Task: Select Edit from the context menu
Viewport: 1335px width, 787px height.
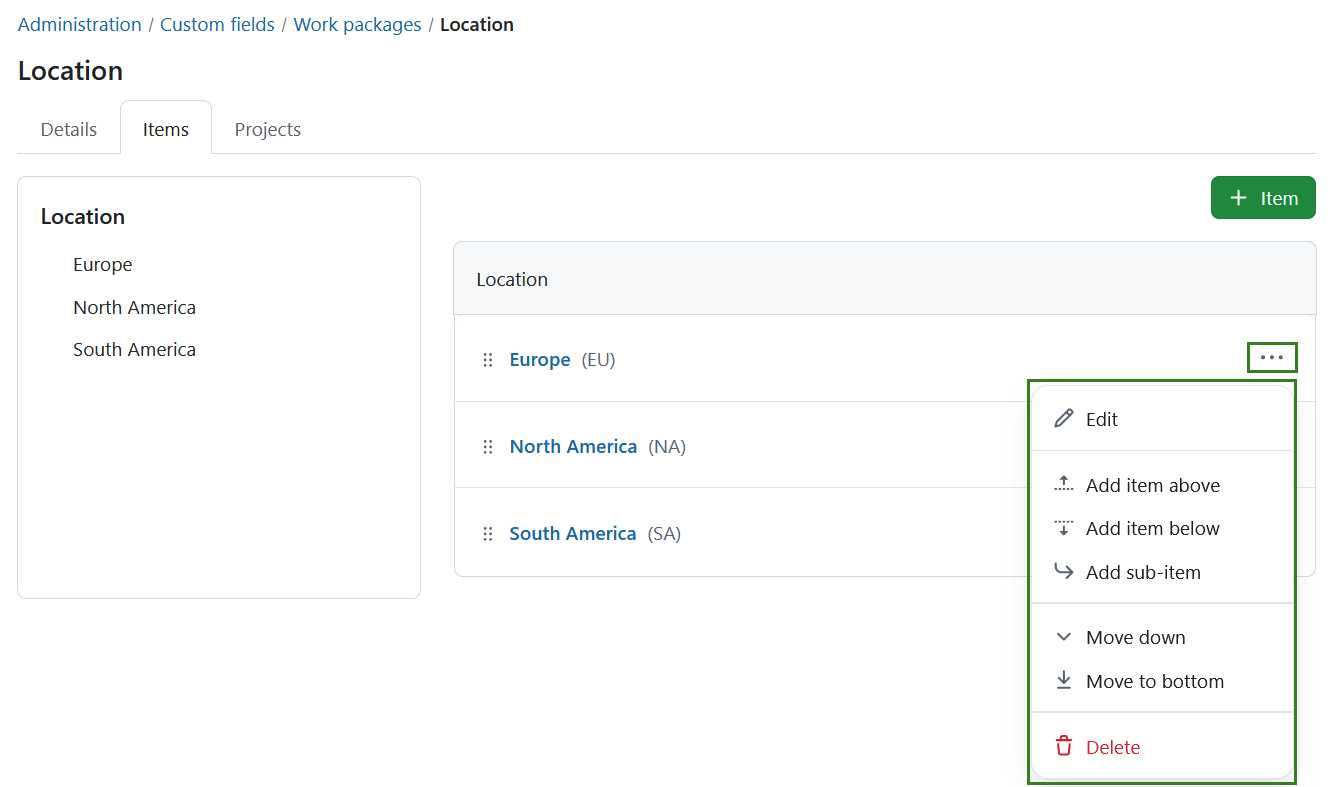Action: [x=1101, y=419]
